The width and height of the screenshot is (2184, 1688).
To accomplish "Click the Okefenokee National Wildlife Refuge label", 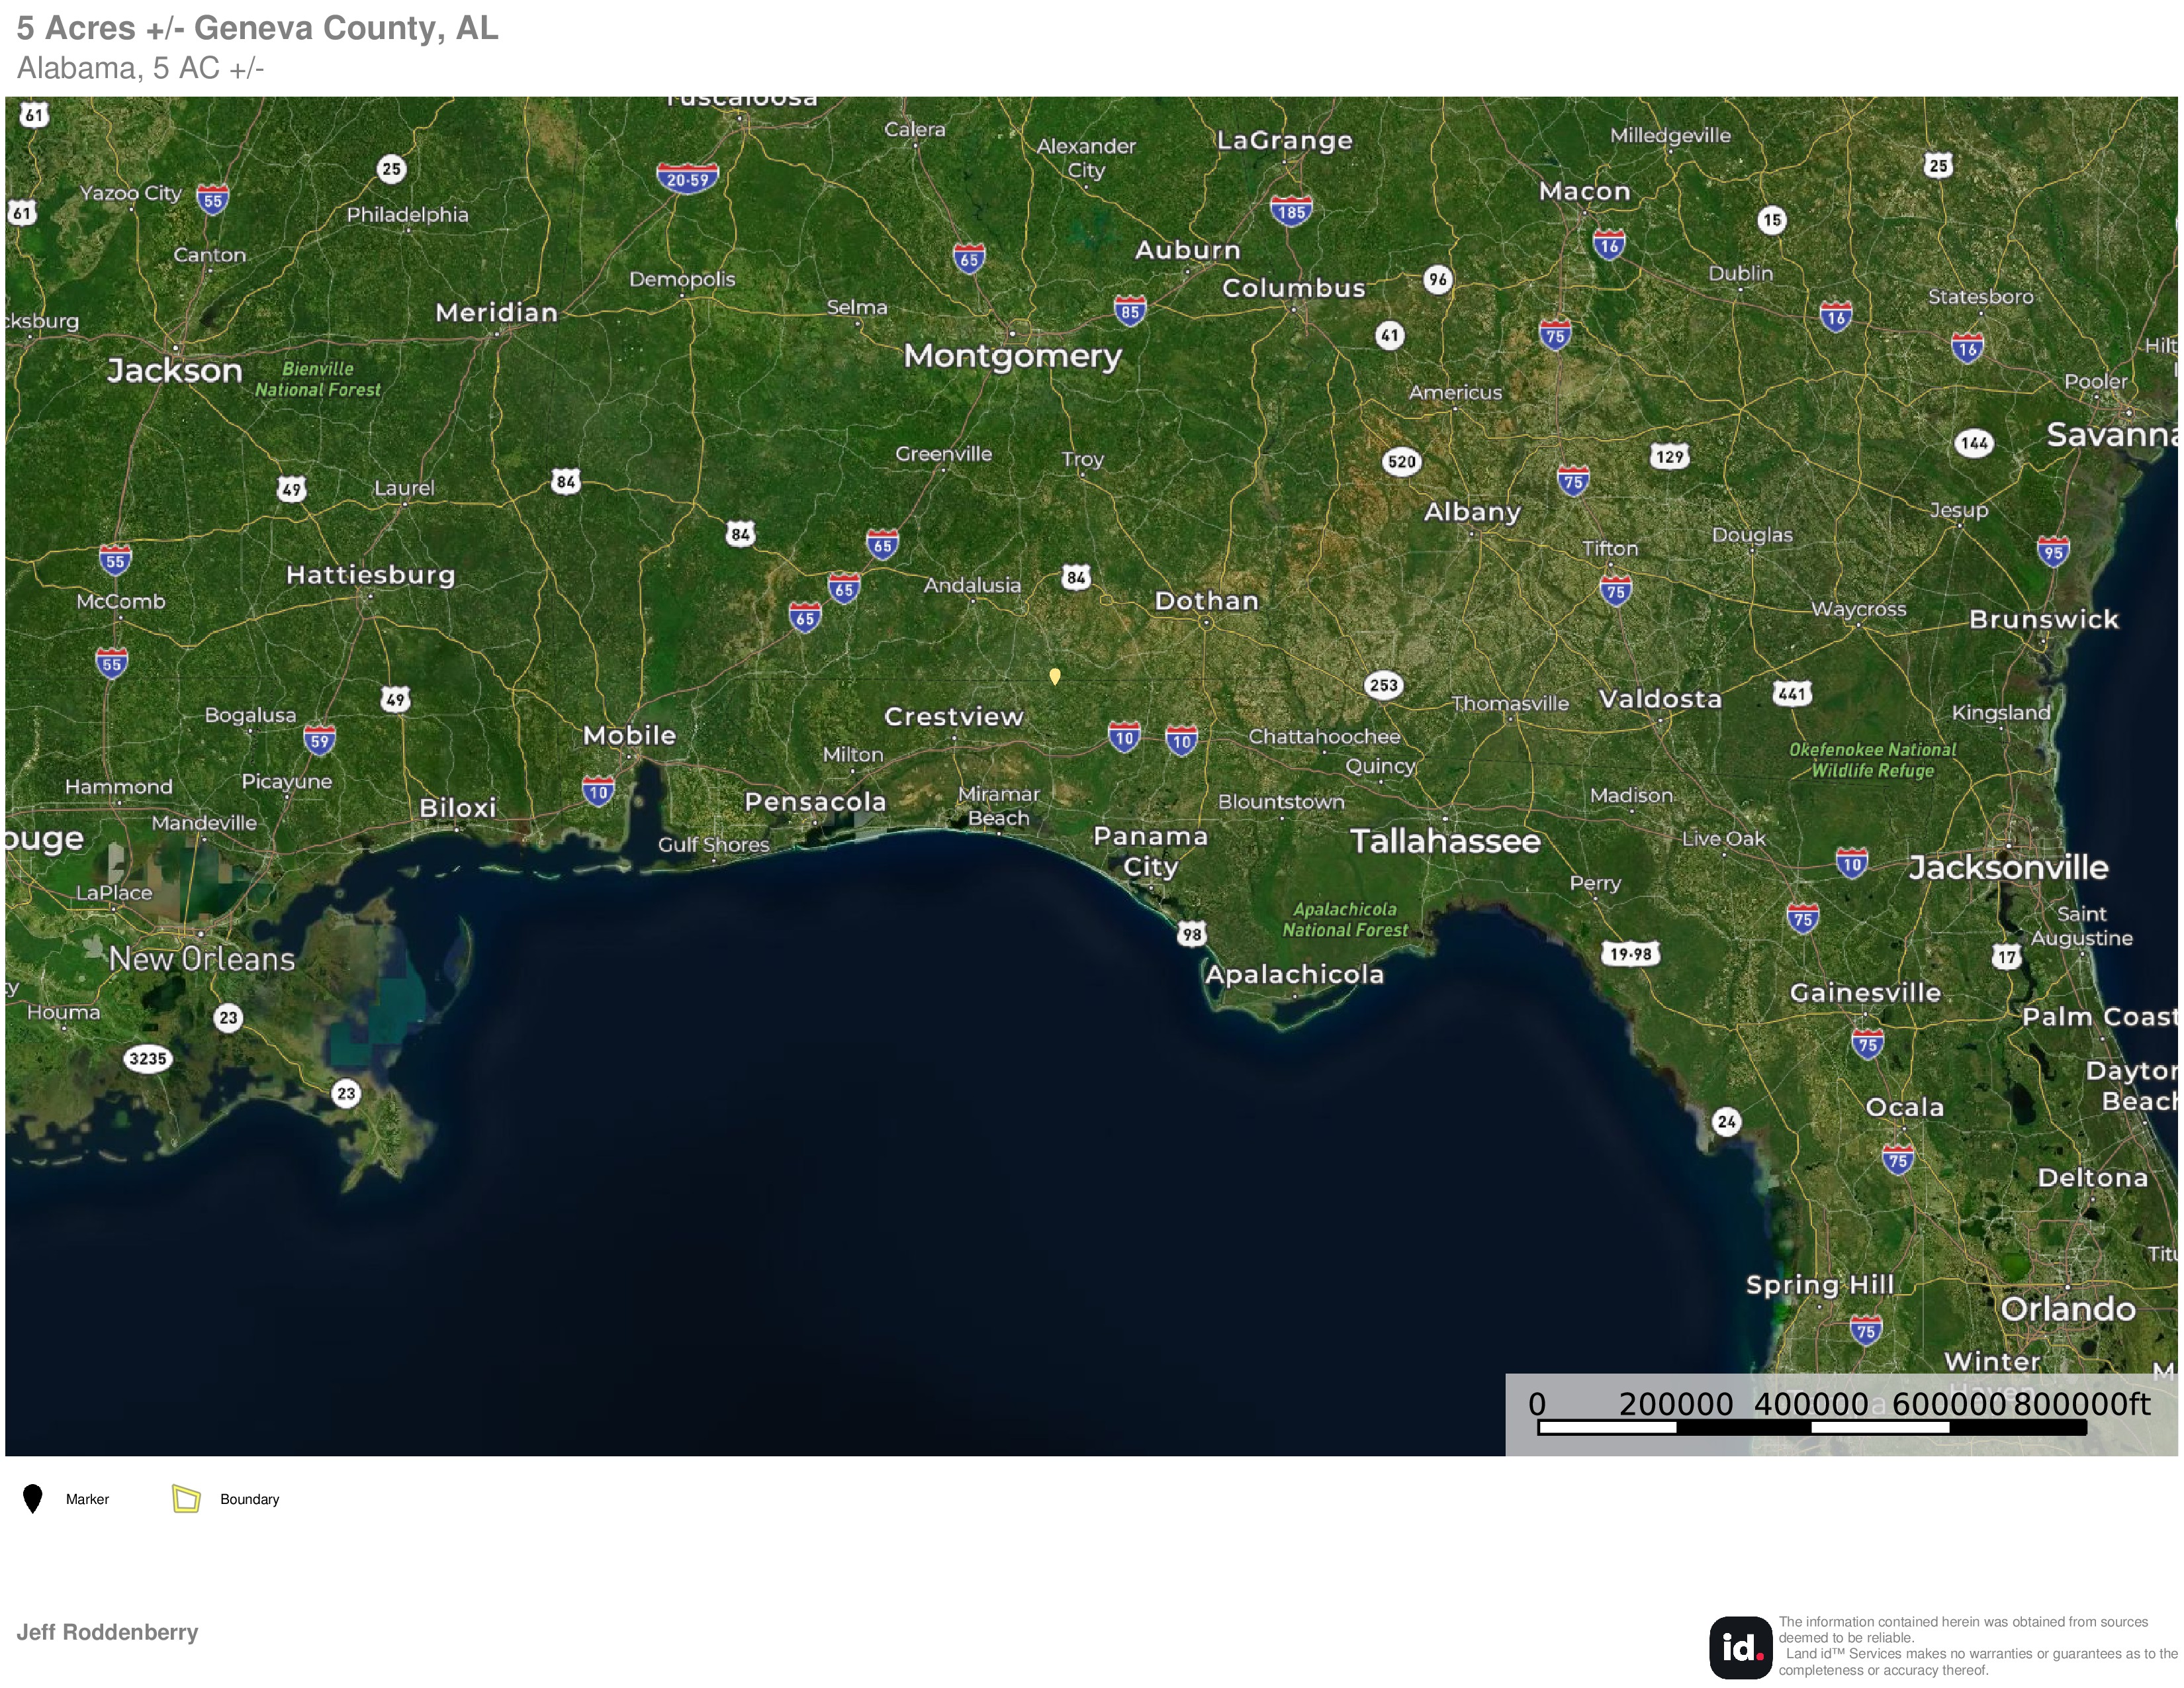I will [1872, 760].
